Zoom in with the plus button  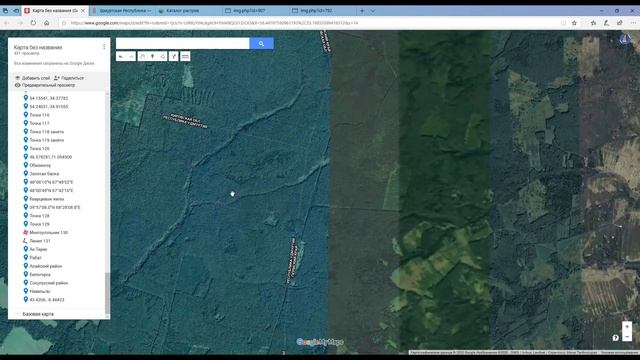(627, 327)
